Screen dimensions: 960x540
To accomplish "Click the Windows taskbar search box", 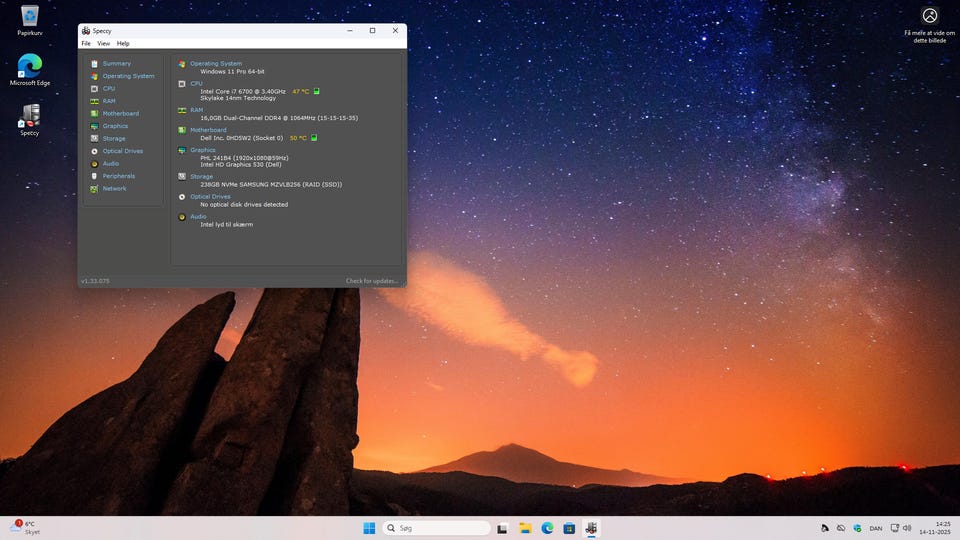I will pyautogui.click(x=436, y=528).
